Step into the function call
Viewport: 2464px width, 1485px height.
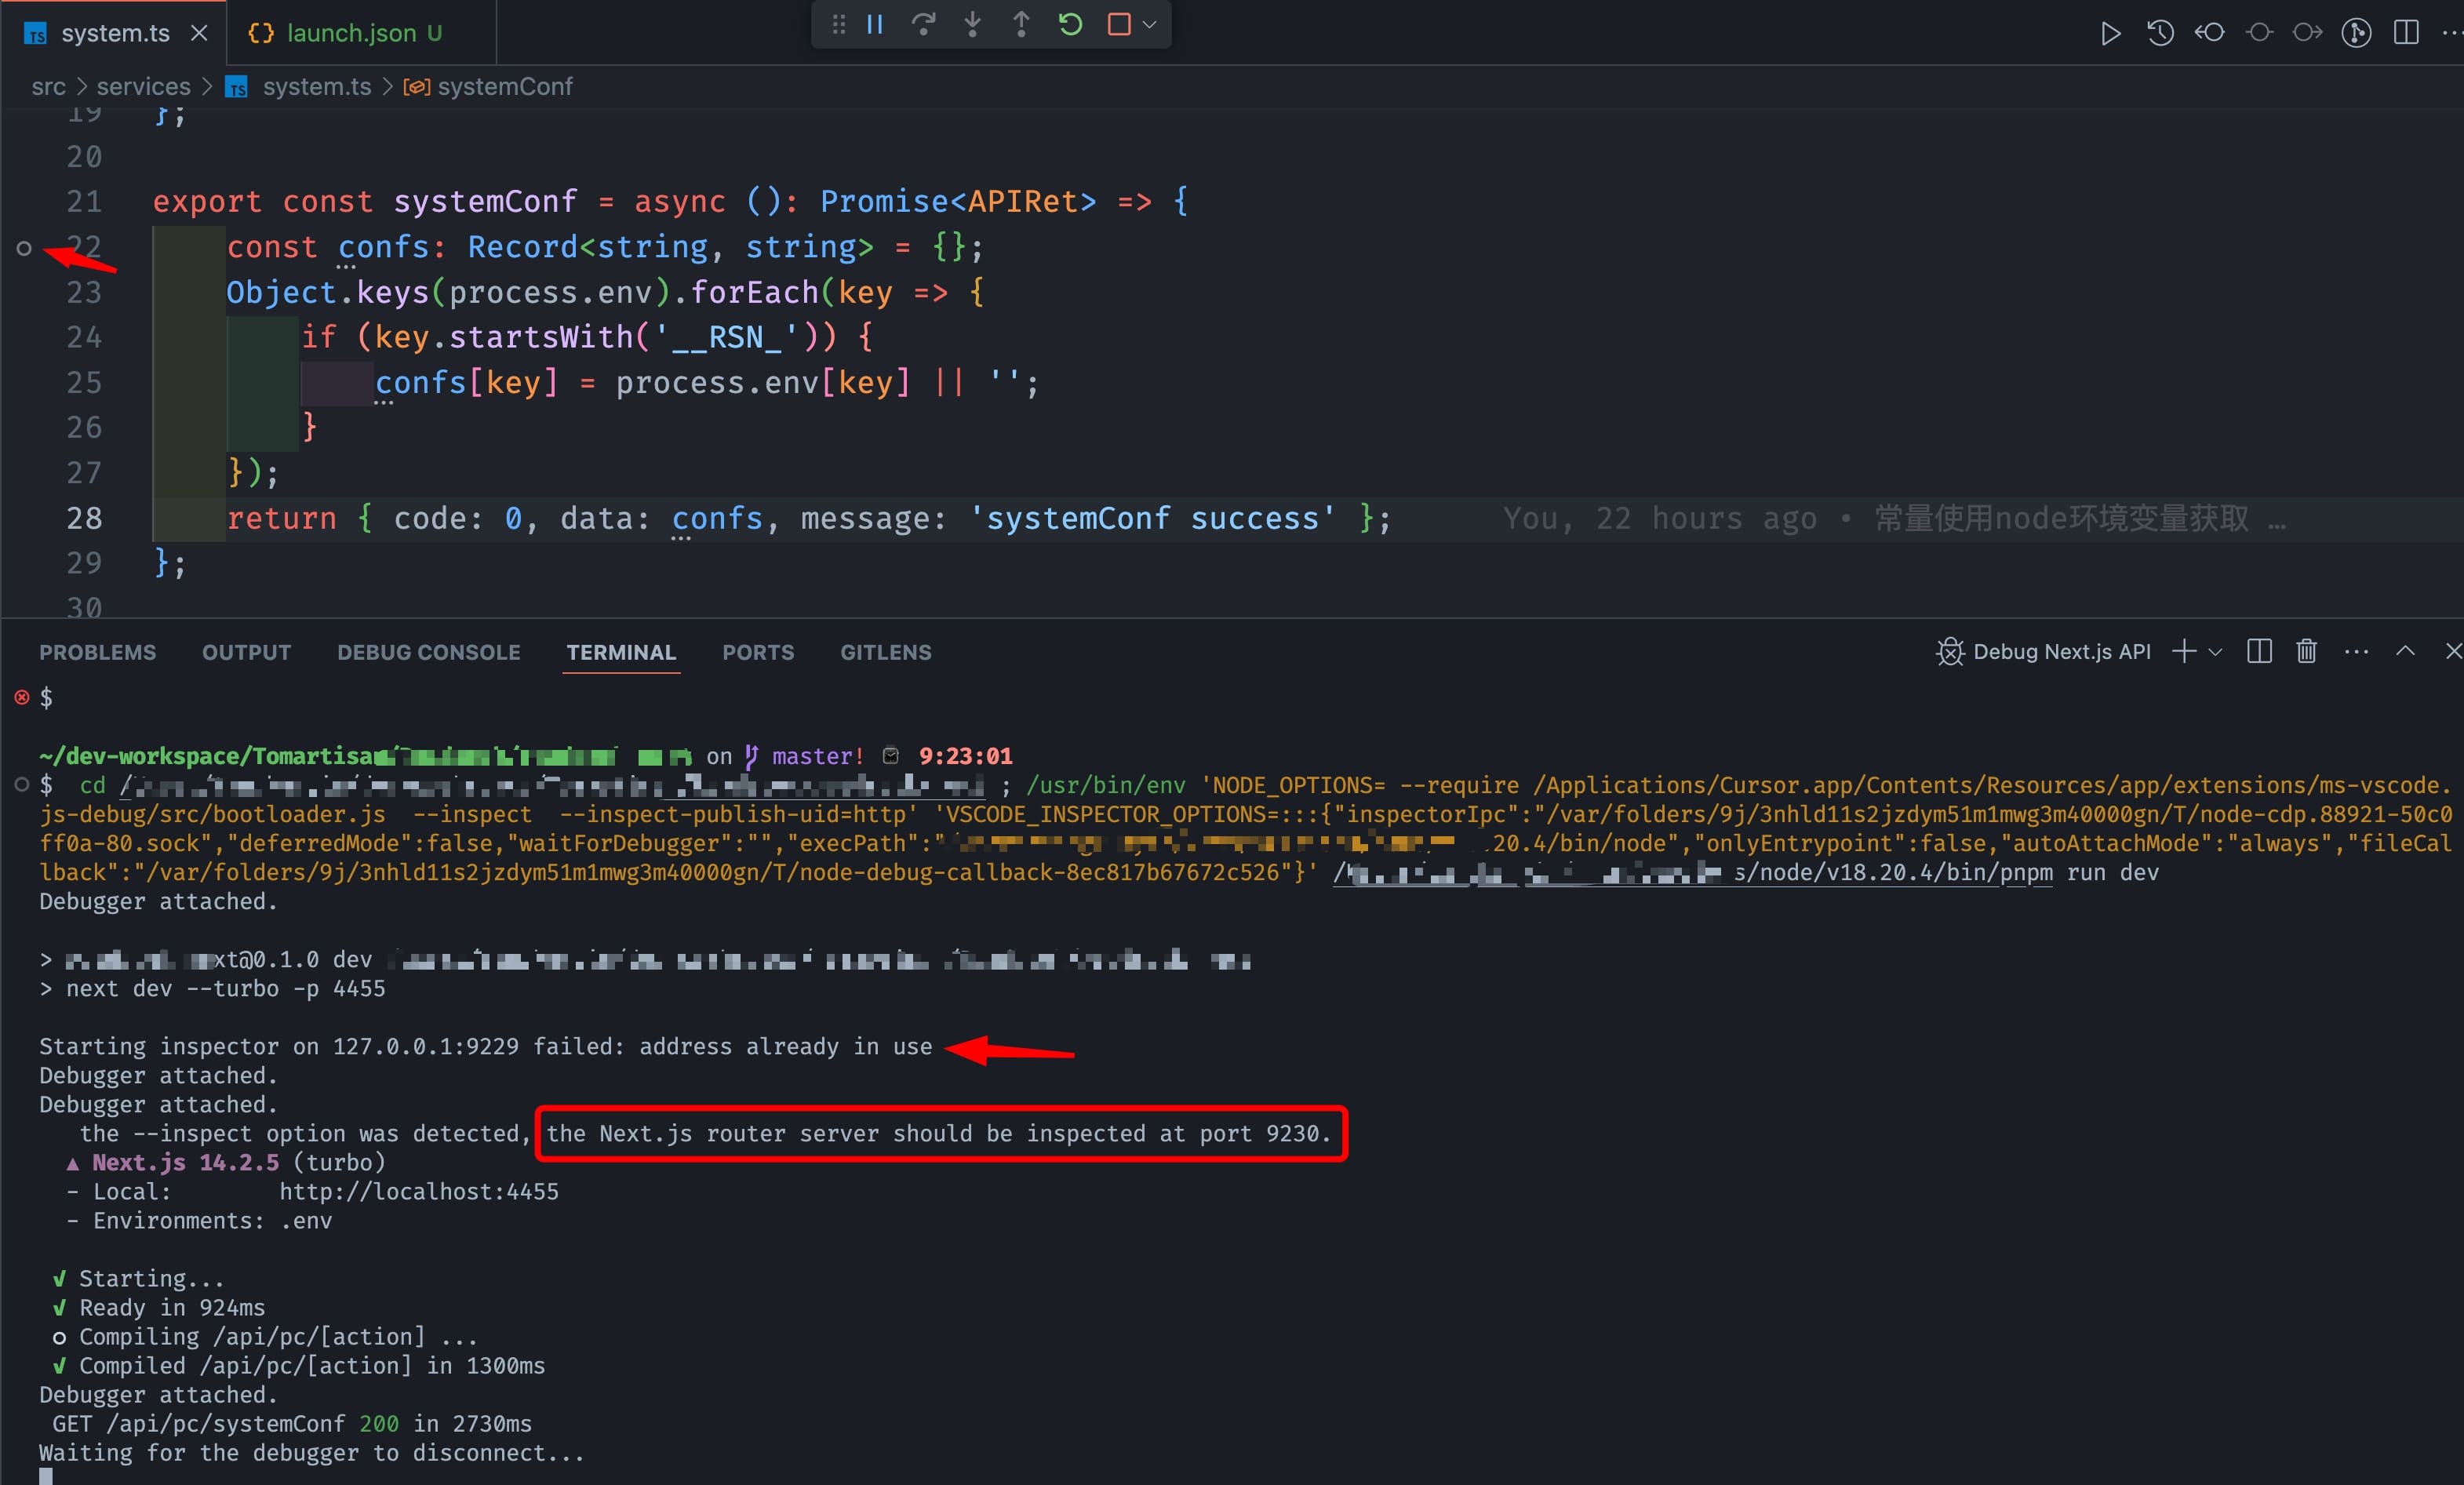point(971,24)
